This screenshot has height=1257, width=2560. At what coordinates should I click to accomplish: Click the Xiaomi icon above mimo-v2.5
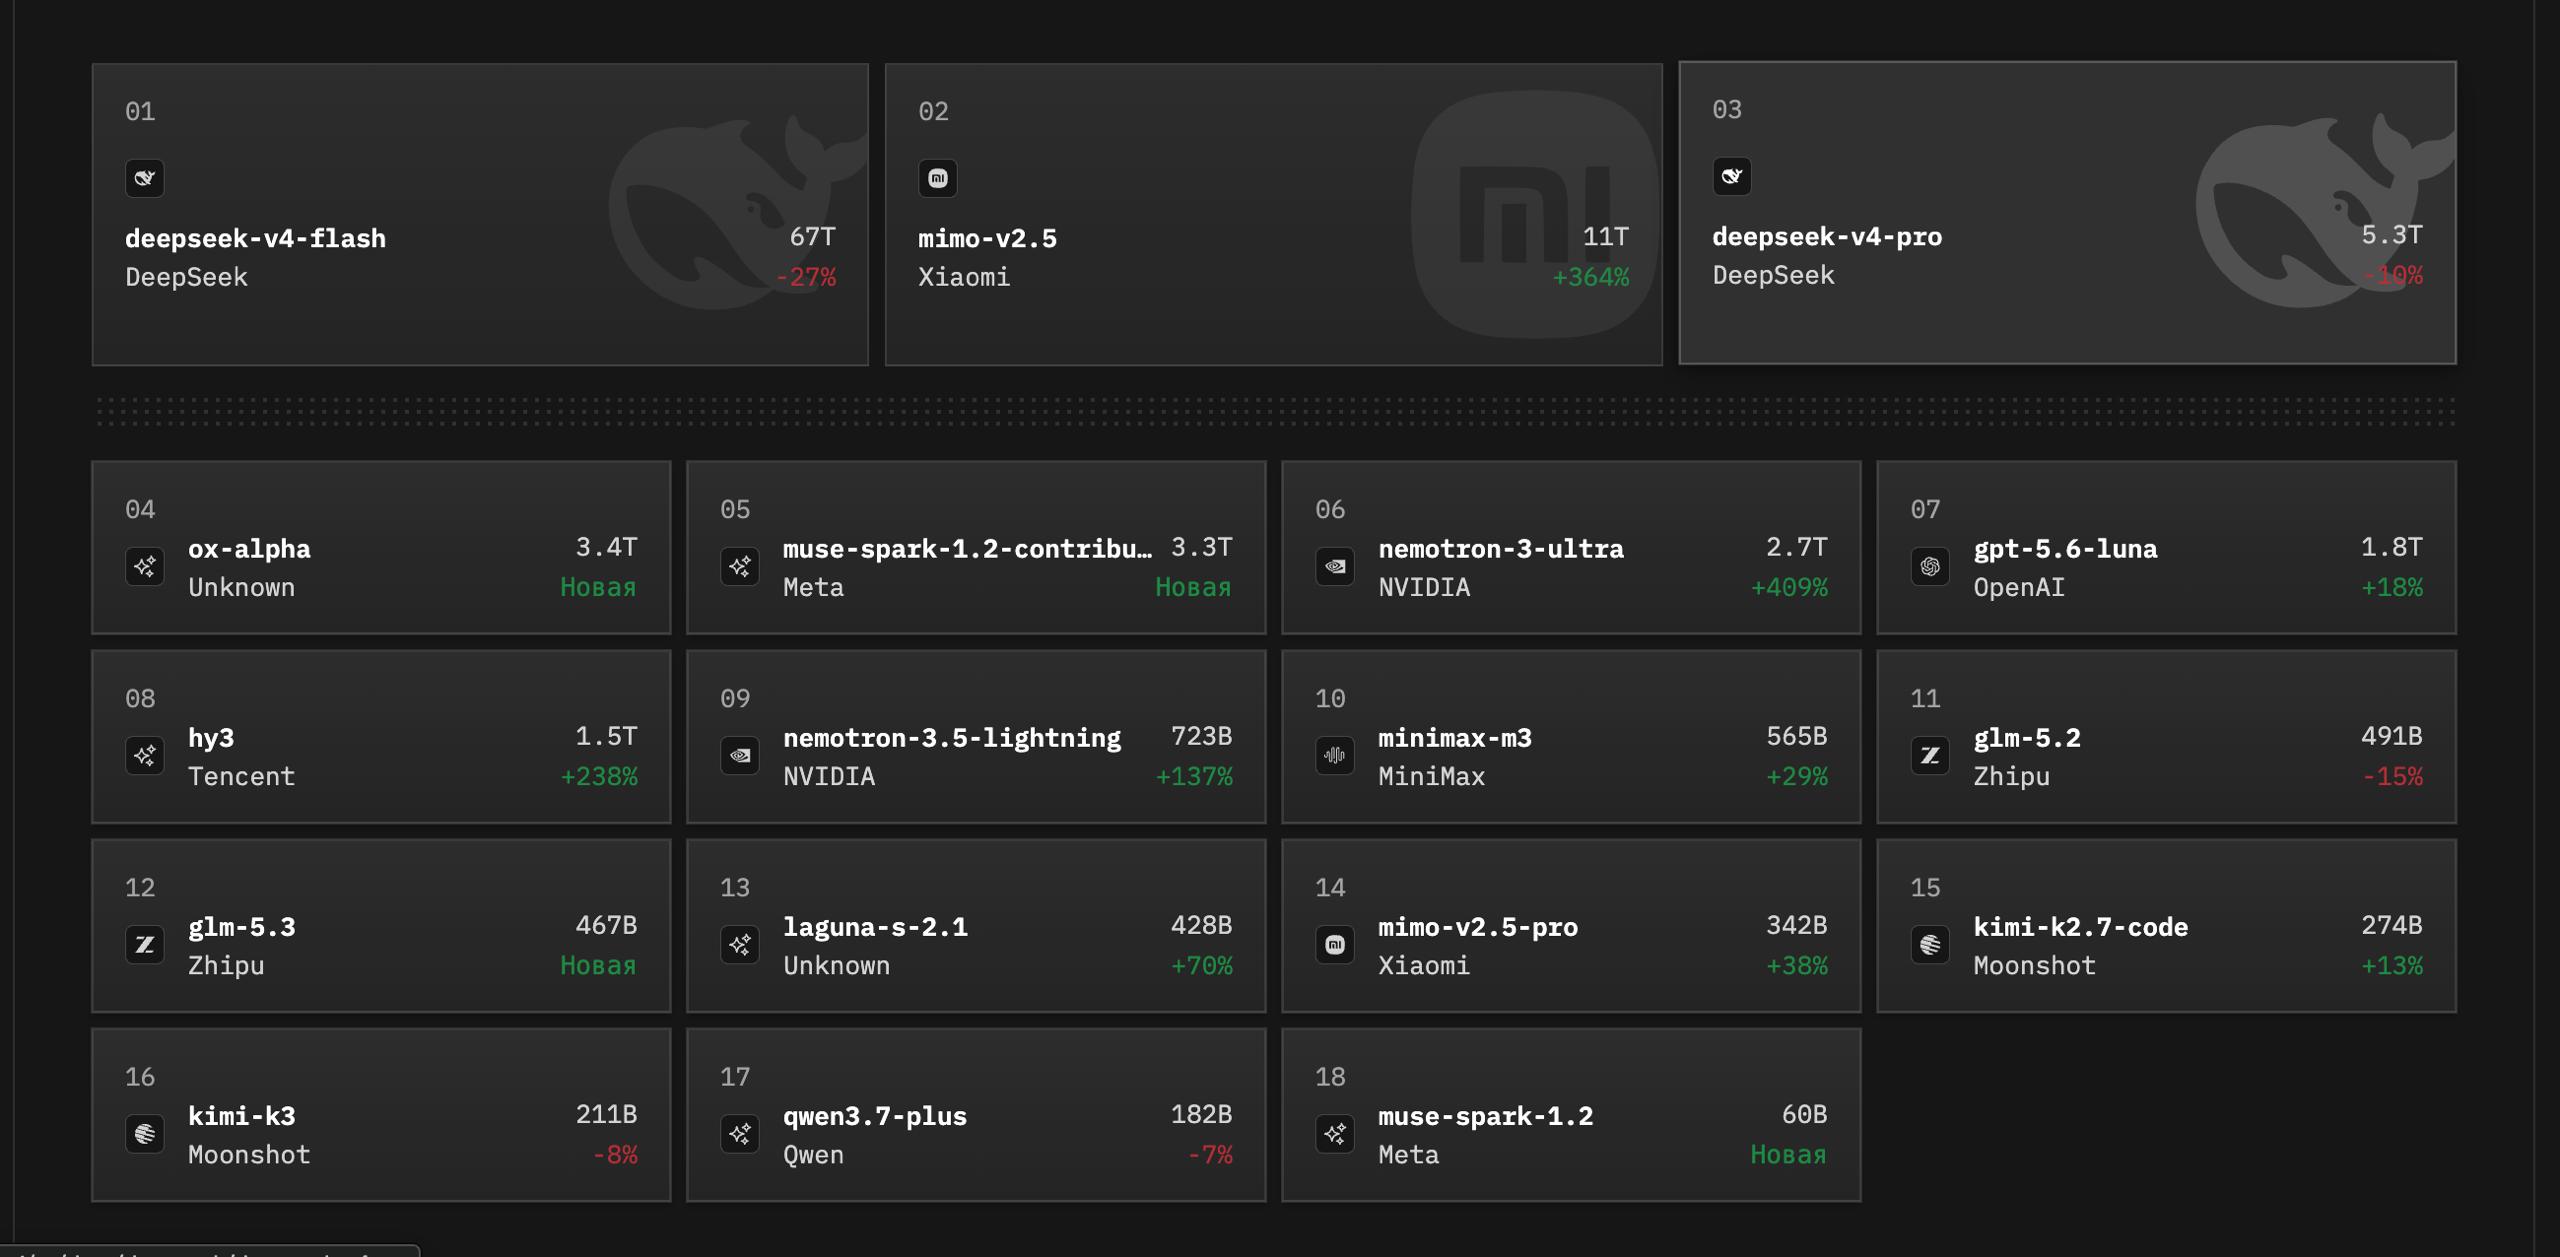[938, 178]
